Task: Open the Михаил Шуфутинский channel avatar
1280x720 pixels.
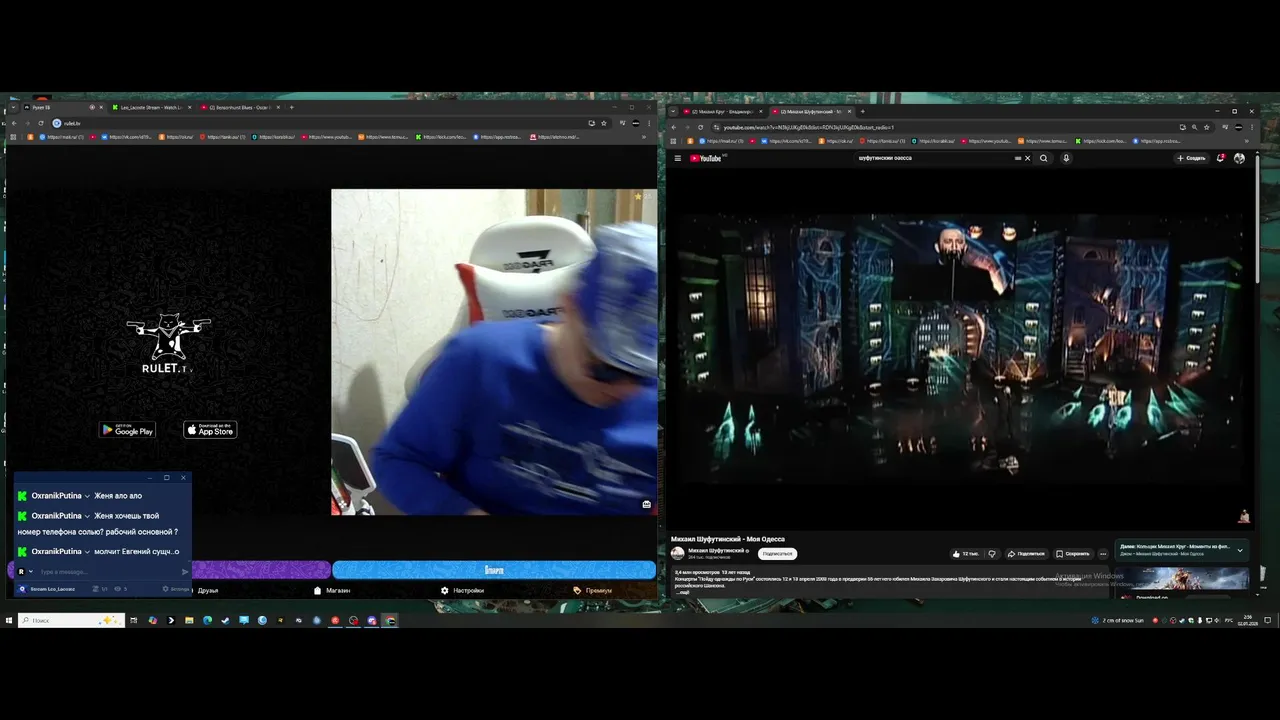Action: 678,553
